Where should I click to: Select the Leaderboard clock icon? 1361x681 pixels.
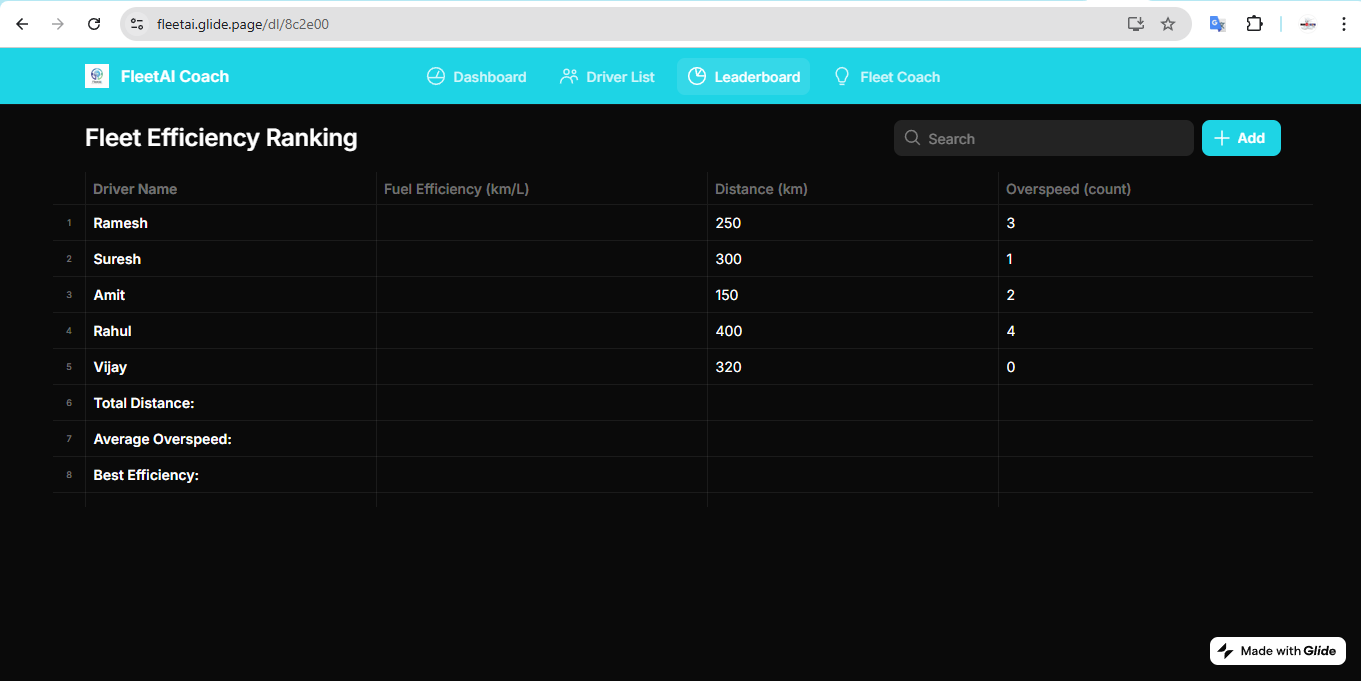pos(697,76)
